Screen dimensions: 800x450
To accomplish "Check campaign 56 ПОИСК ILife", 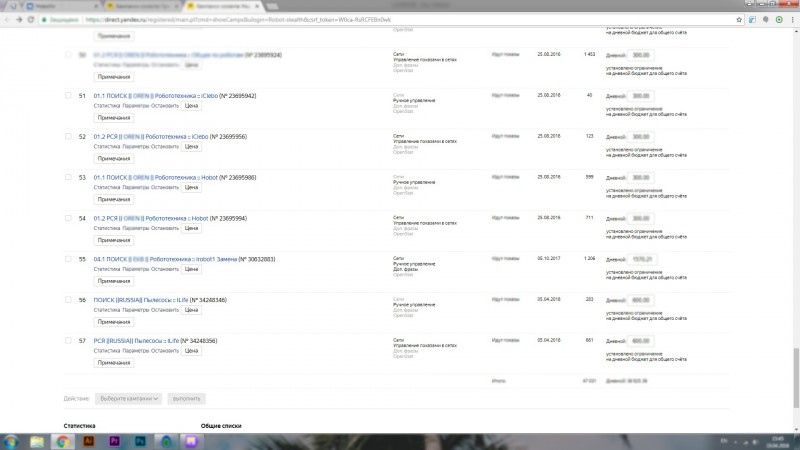I will coord(68,299).
